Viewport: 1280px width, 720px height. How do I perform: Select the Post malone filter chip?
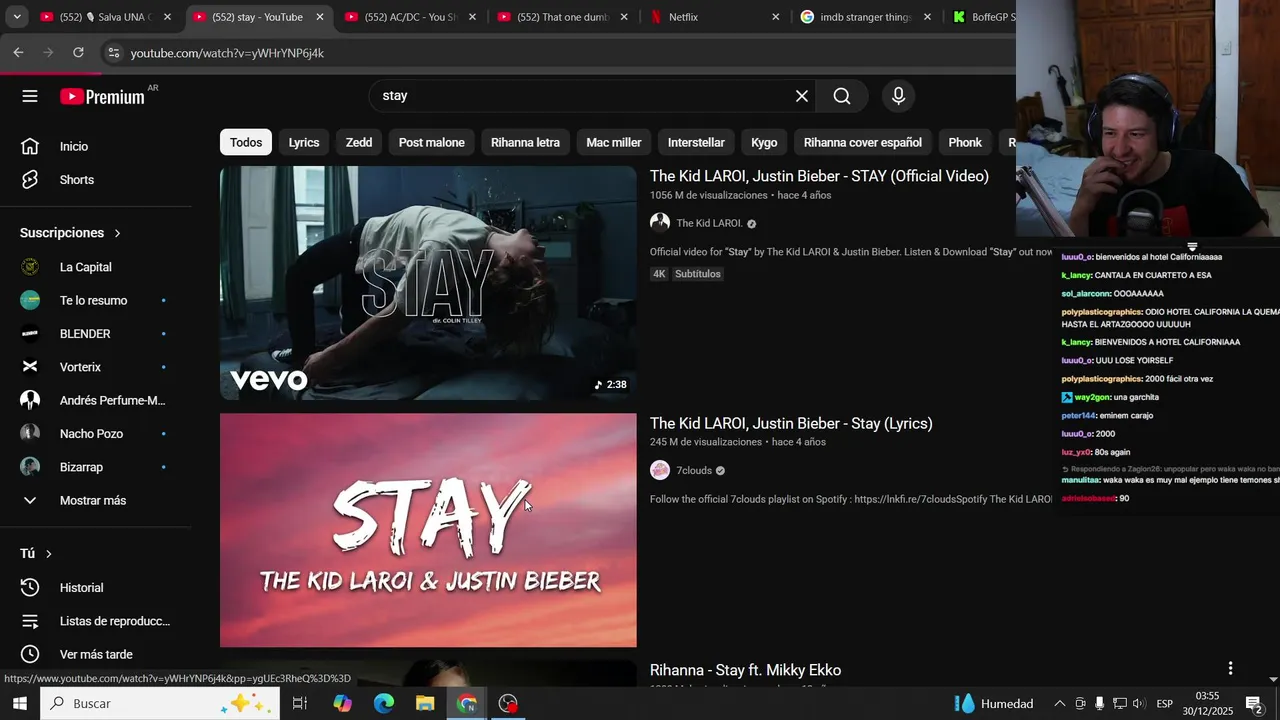[x=432, y=142]
